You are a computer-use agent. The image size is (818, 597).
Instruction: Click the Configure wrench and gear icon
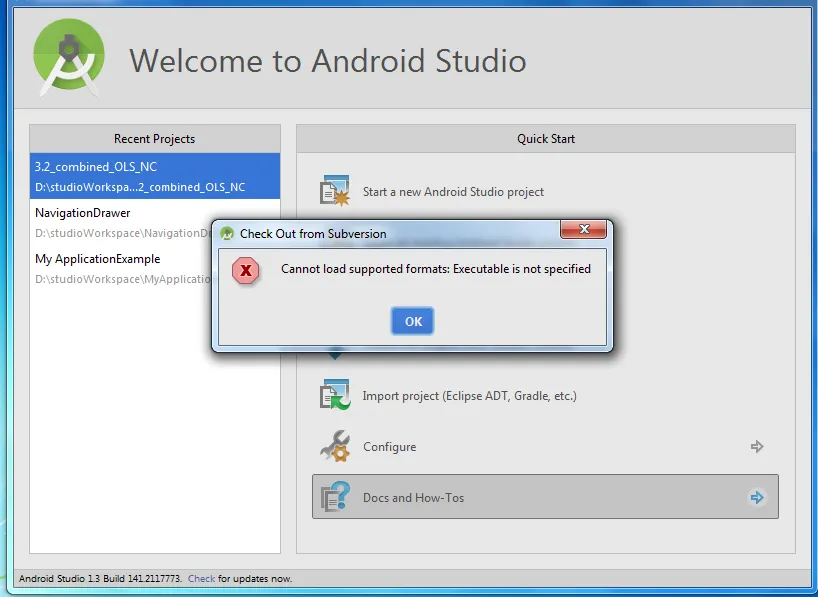pyautogui.click(x=334, y=446)
